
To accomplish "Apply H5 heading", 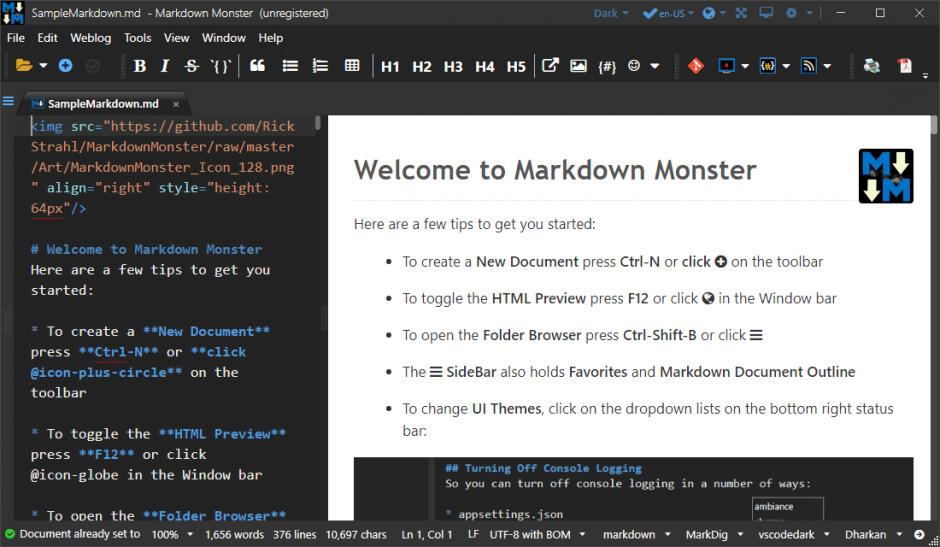I will coord(516,67).
